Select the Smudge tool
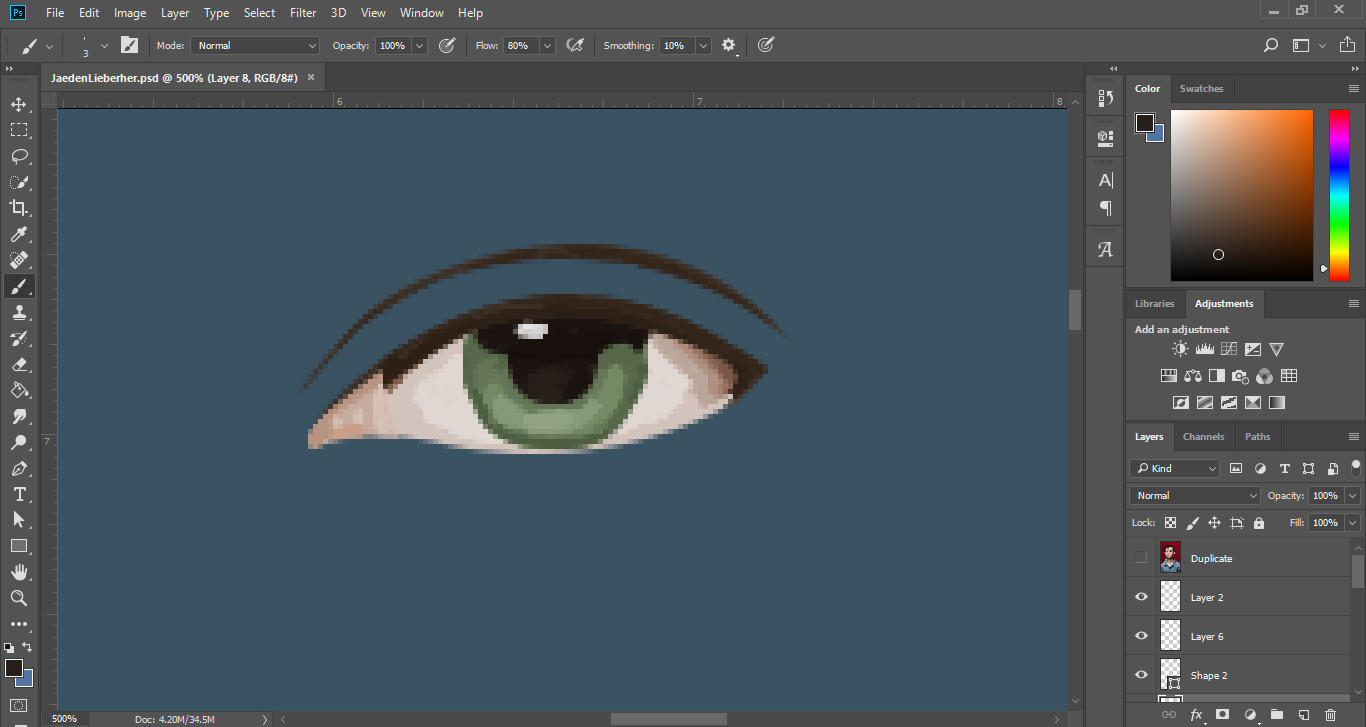1366x727 pixels. (19, 416)
